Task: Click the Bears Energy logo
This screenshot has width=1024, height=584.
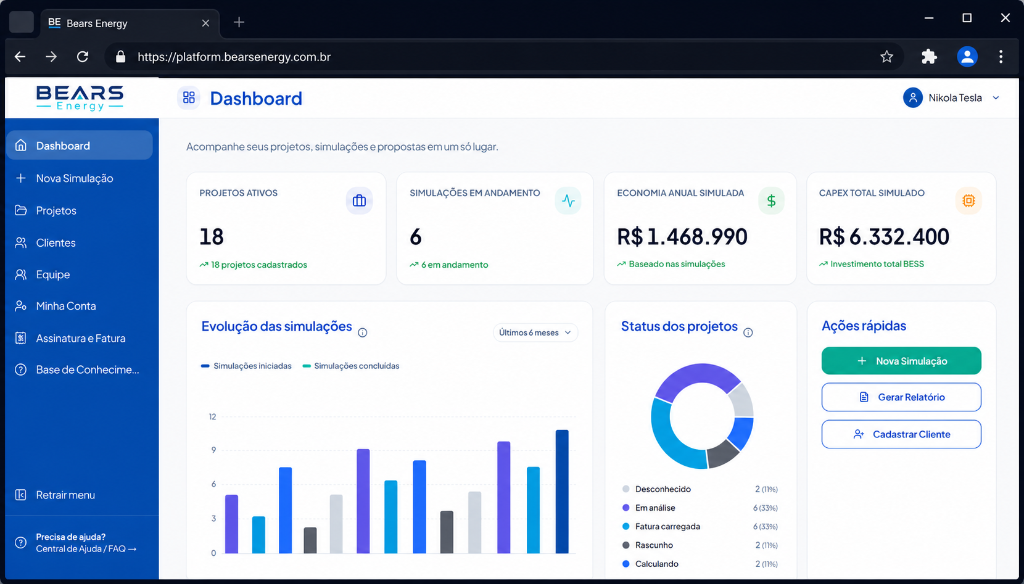Action: (80, 98)
